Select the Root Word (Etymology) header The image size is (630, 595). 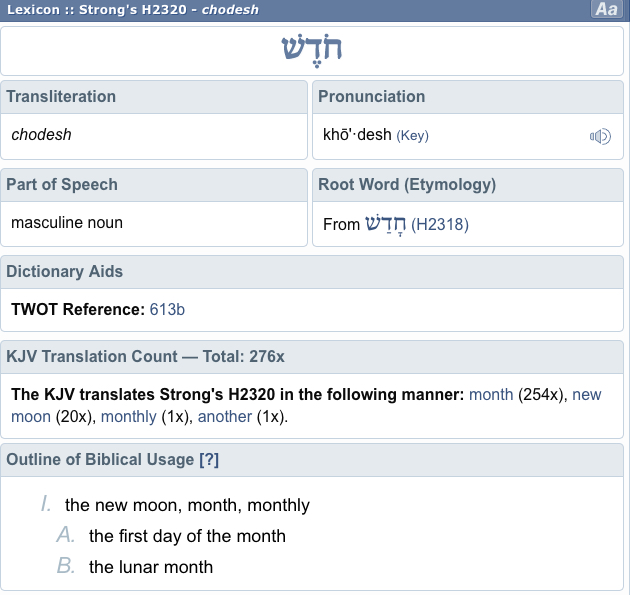tap(406, 185)
